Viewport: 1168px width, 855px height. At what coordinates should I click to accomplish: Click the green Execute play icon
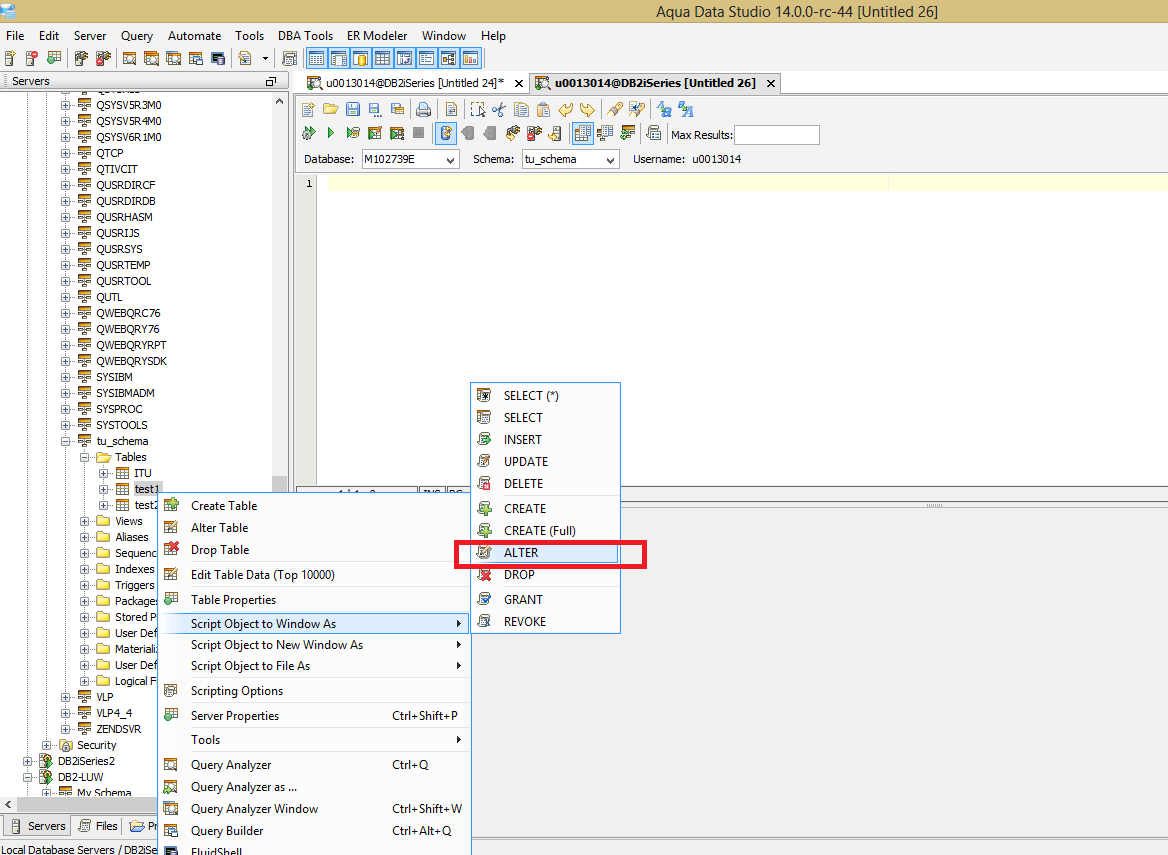pyautogui.click(x=331, y=133)
